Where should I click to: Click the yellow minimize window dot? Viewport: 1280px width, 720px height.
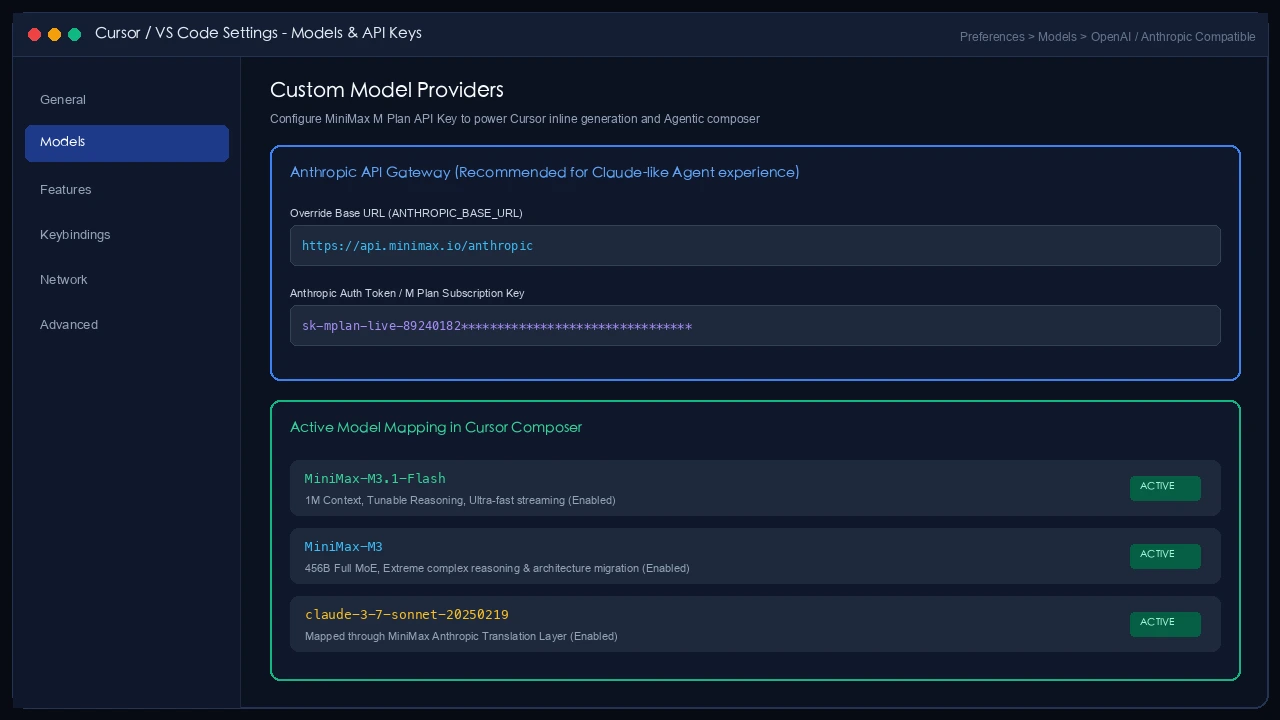tap(54, 34)
